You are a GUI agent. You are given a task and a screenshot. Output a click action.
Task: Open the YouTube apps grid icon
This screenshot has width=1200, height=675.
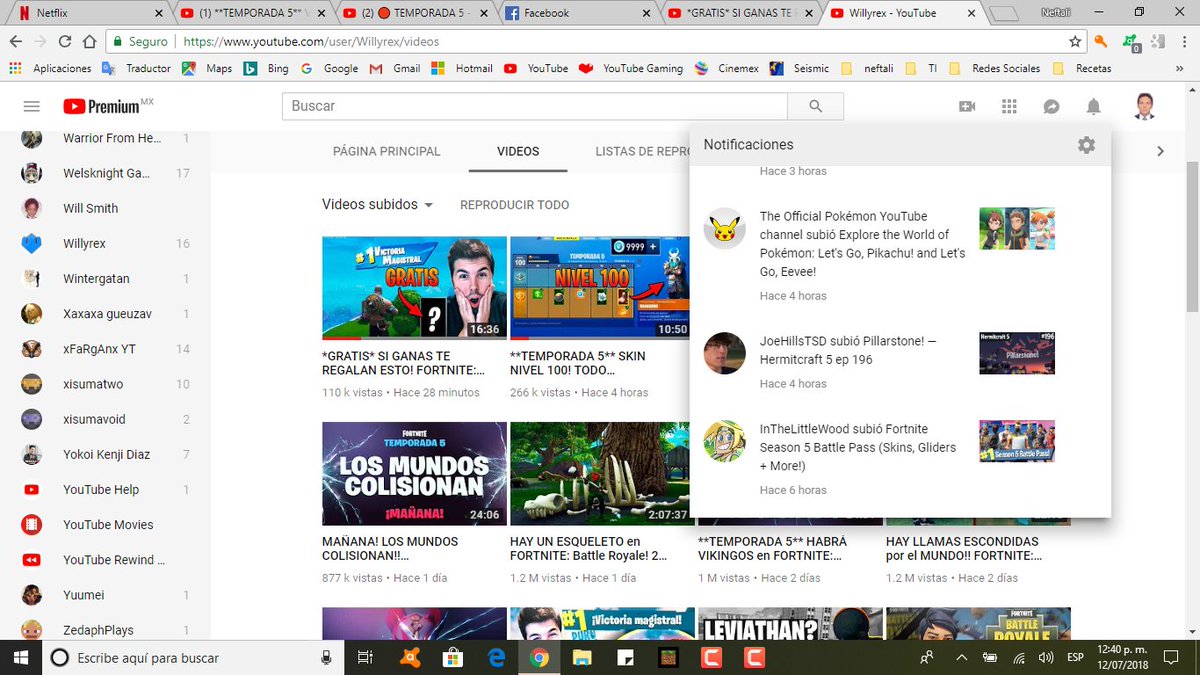point(1009,106)
